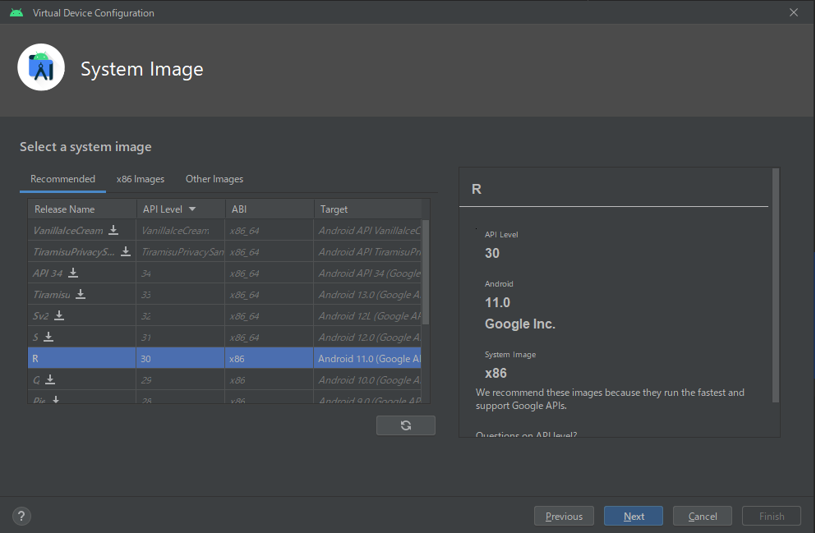Select the 'Android 12.0 (Google A' target cell
Viewport: 815px width, 533px height.
pyautogui.click(x=368, y=337)
